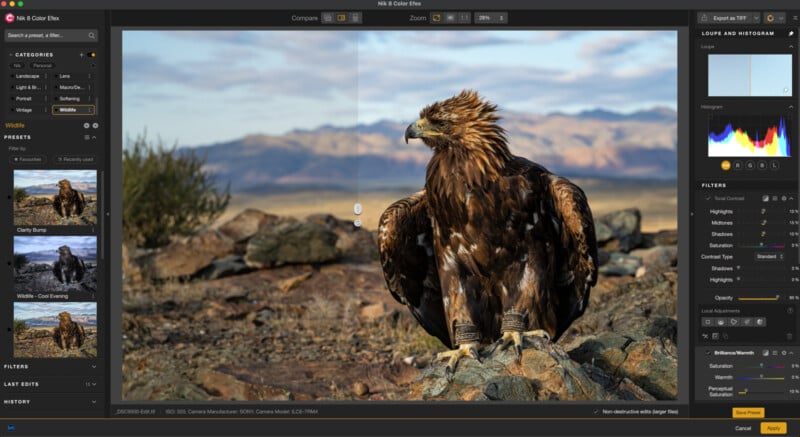
Task: Click the search magnifier icon
Action: (x=92, y=35)
